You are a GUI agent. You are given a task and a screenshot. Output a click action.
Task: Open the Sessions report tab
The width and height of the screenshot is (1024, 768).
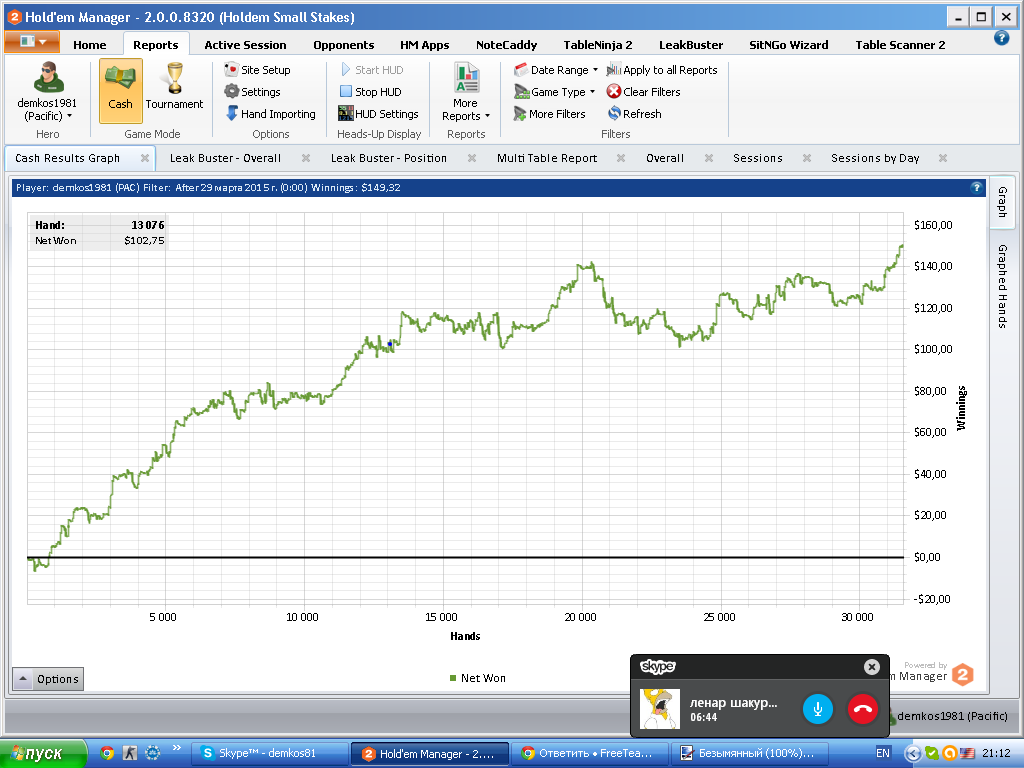pyautogui.click(x=758, y=158)
